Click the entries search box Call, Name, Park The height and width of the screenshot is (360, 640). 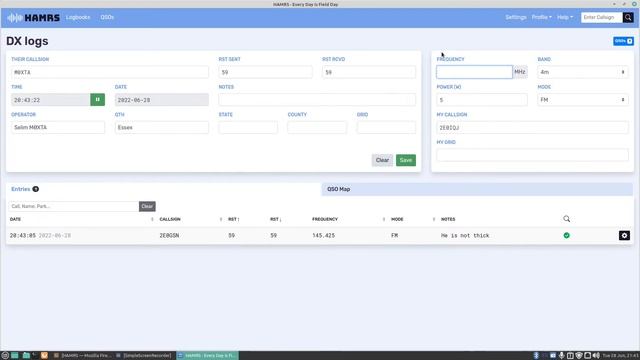74,206
